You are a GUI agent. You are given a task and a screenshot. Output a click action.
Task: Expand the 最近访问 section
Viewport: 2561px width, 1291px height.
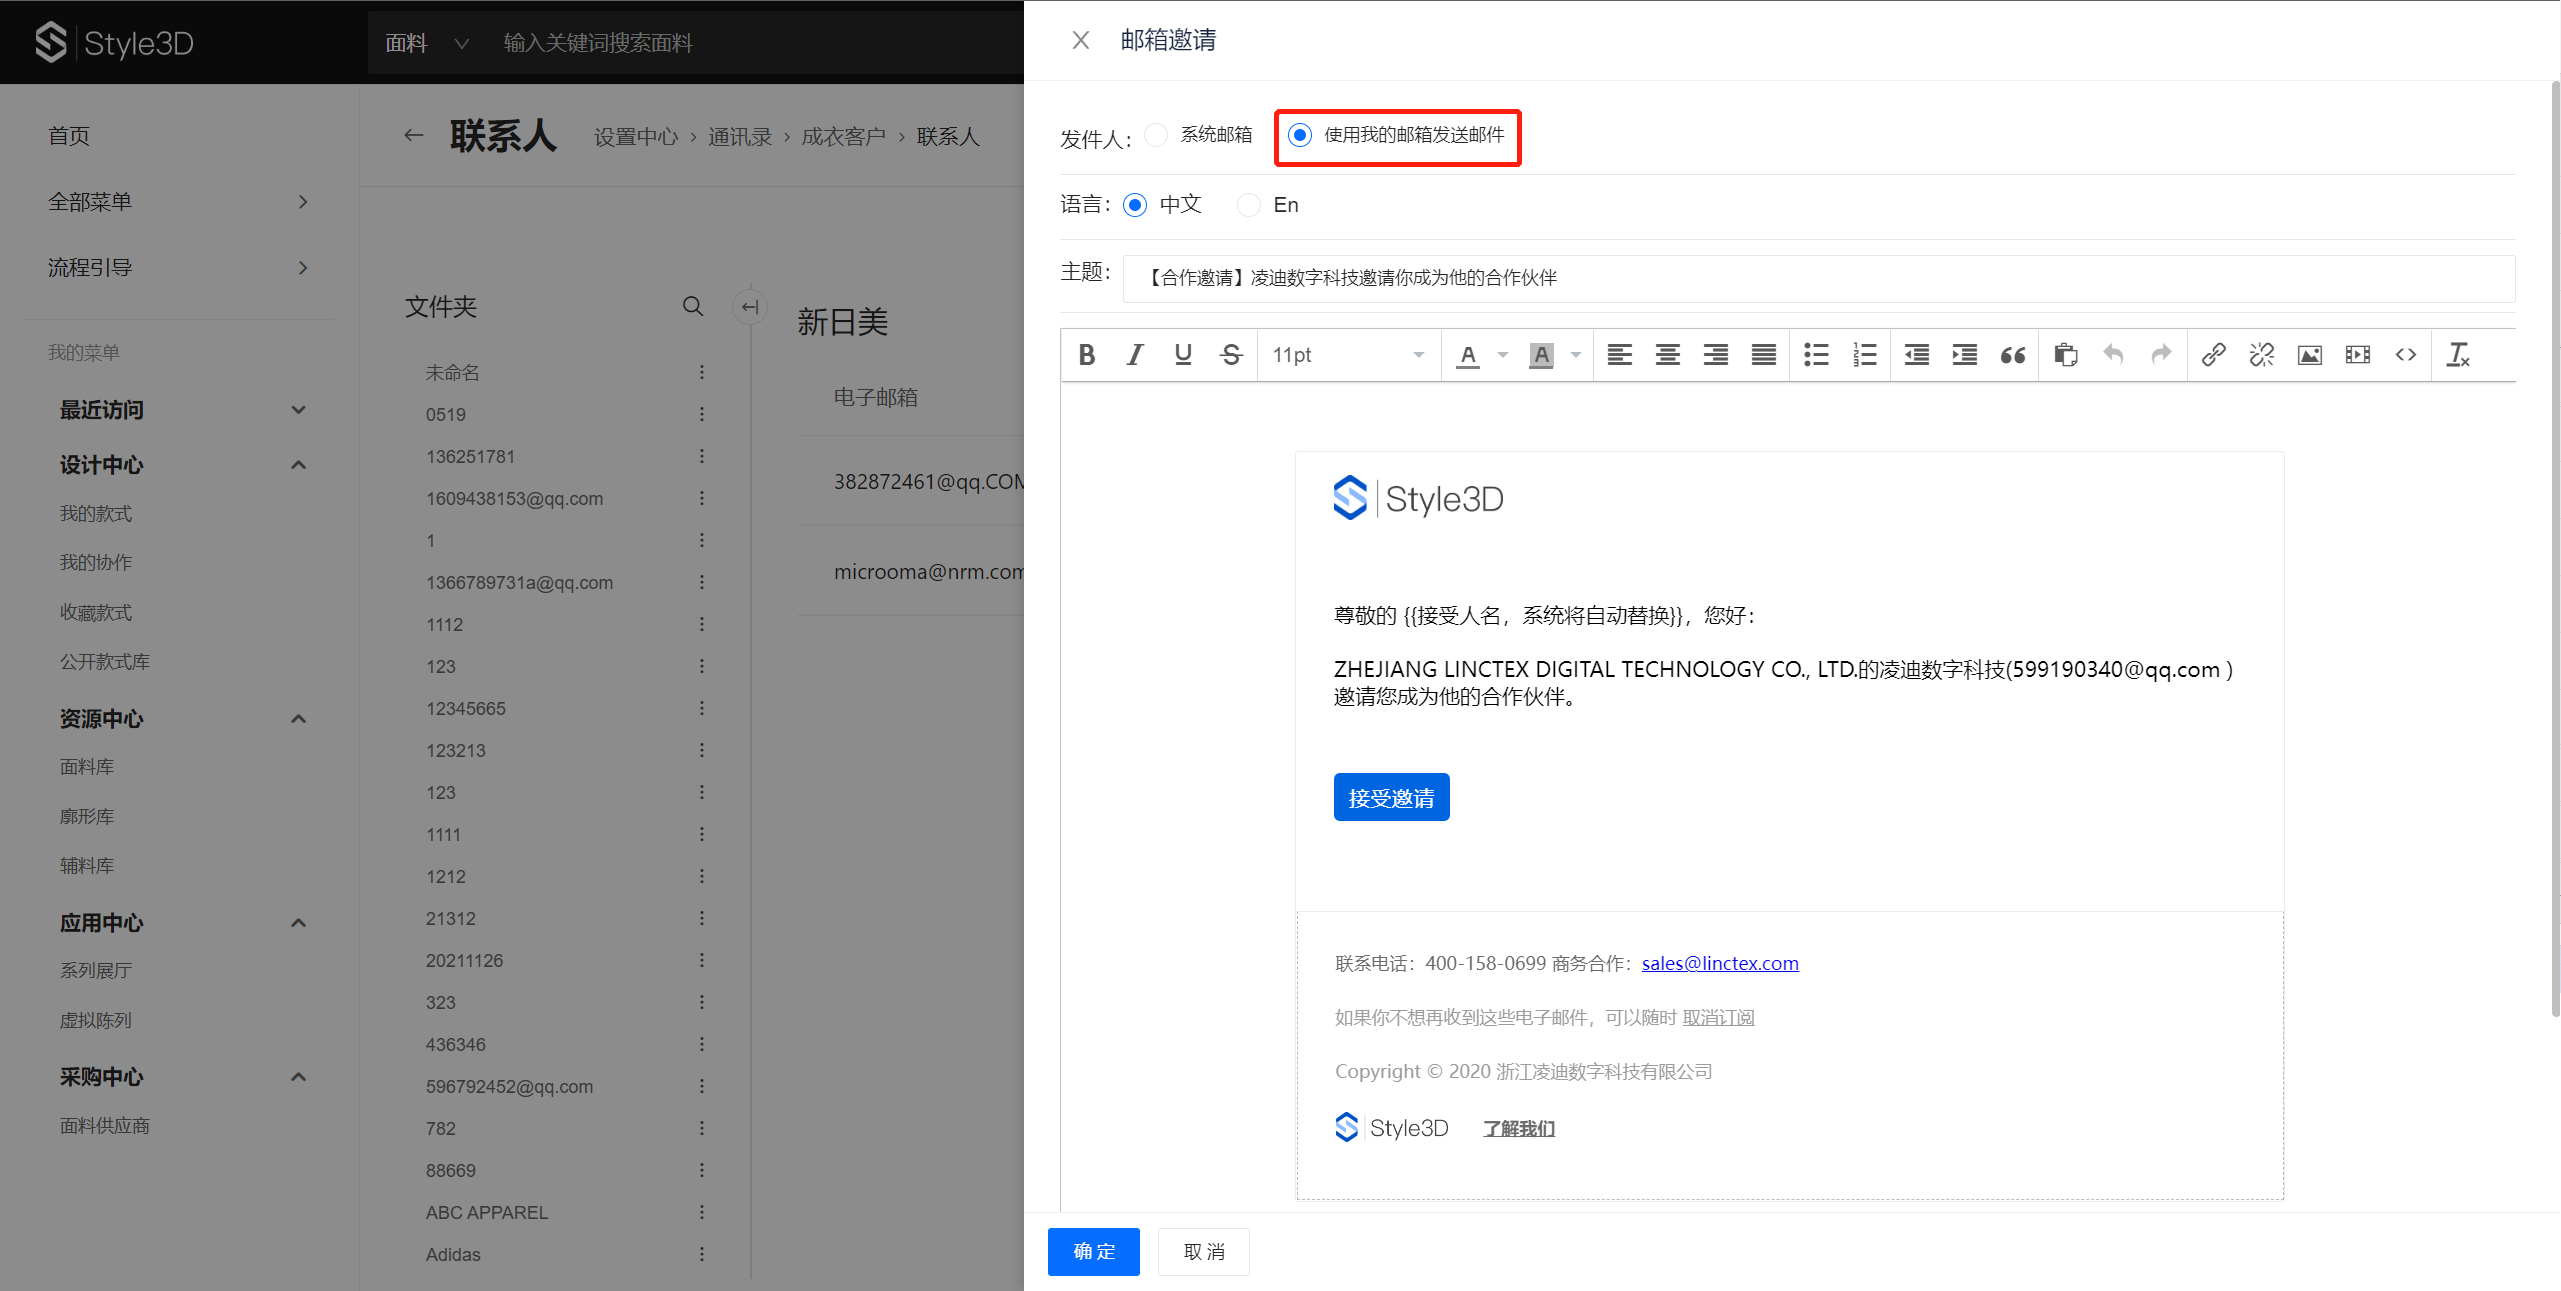pos(297,410)
